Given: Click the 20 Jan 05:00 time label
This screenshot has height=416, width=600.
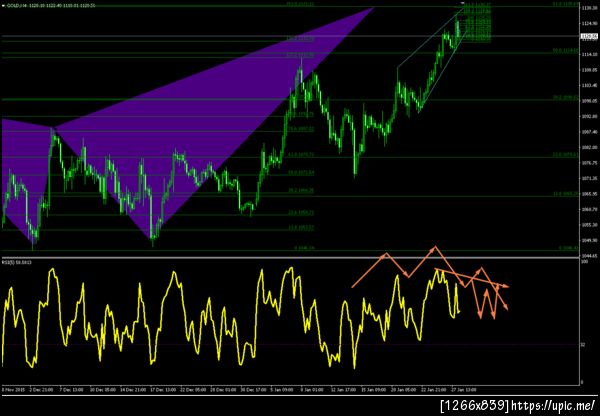Looking at the screenshot, I should tap(403, 390).
